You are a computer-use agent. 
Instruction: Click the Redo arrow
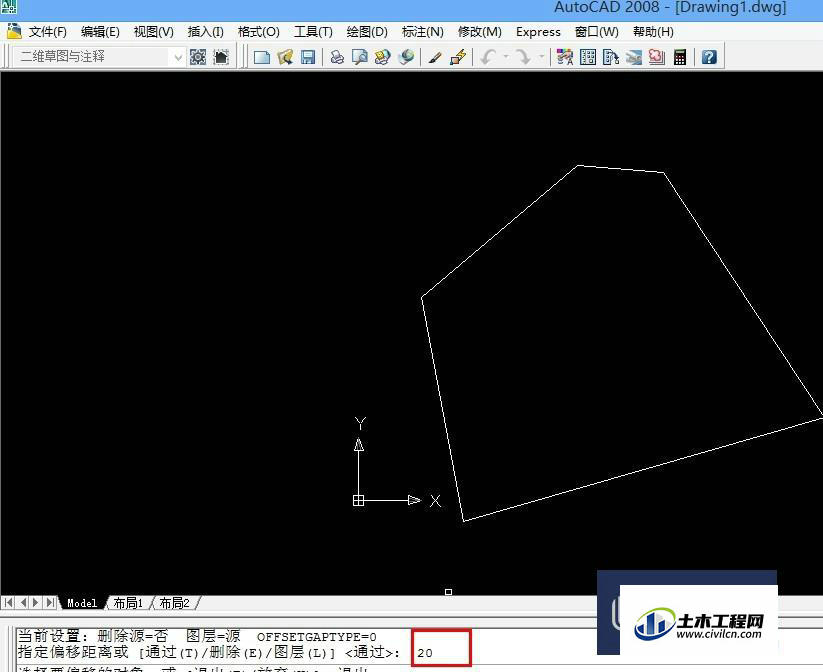(x=523, y=57)
